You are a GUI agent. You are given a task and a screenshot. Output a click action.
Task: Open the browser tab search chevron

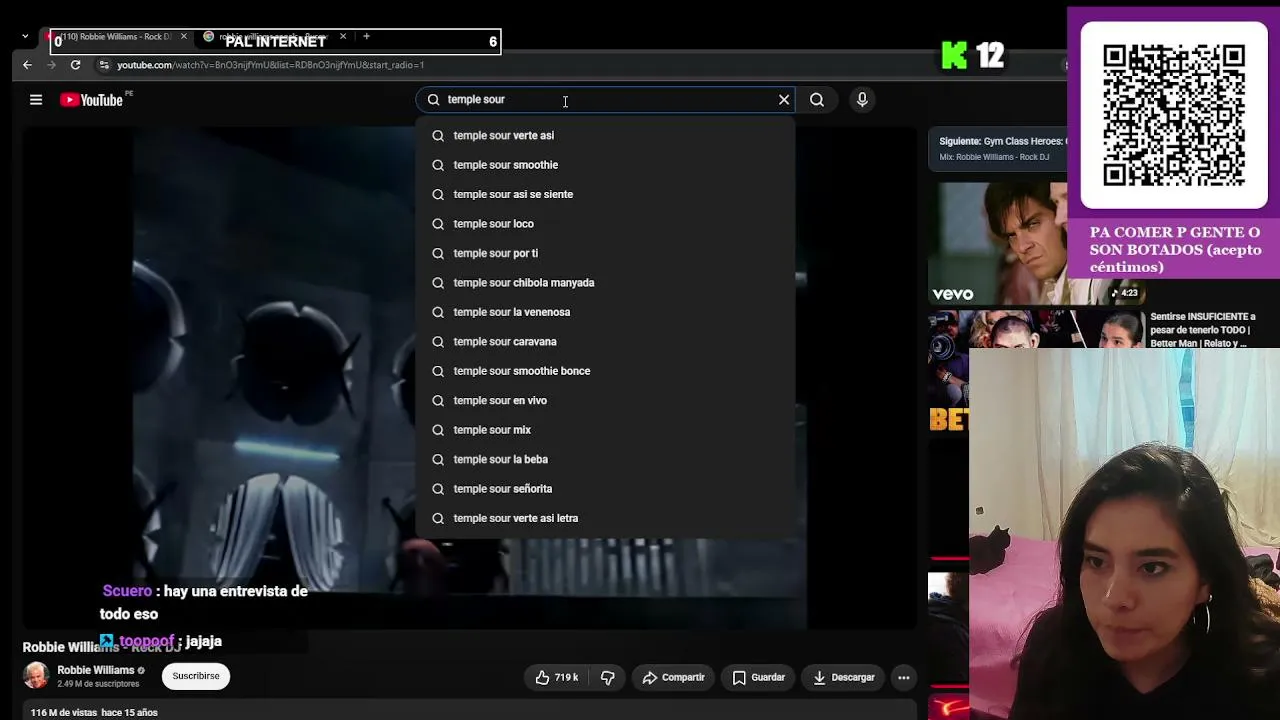[x=25, y=37]
